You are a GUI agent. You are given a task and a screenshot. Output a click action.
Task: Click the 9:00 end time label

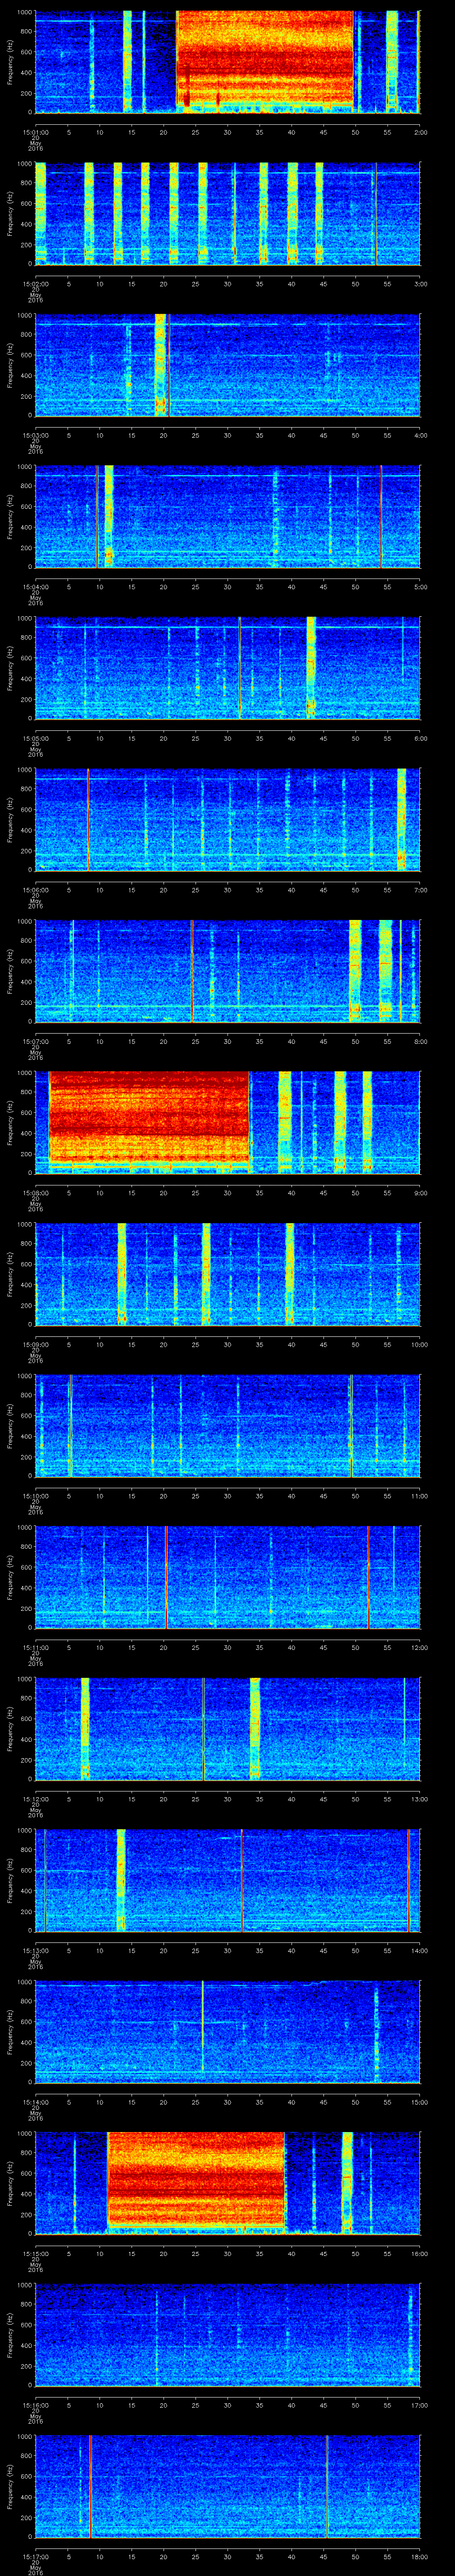420,1192
